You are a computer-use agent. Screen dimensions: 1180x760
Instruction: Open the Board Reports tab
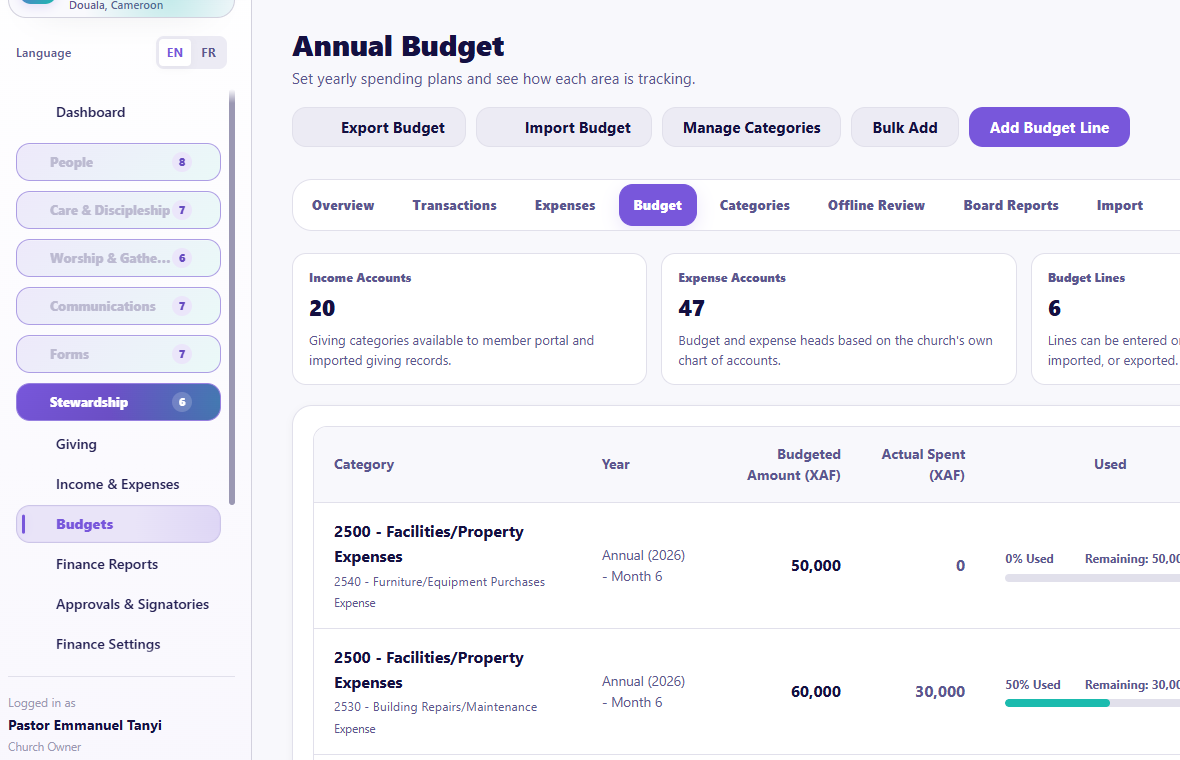[x=1011, y=205]
